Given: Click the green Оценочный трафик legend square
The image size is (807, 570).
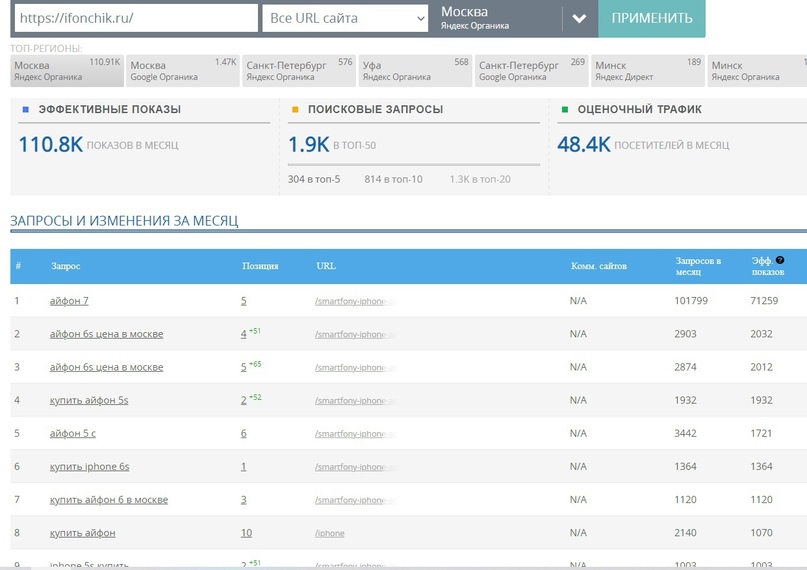Looking at the screenshot, I should pyautogui.click(x=565, y=110).
